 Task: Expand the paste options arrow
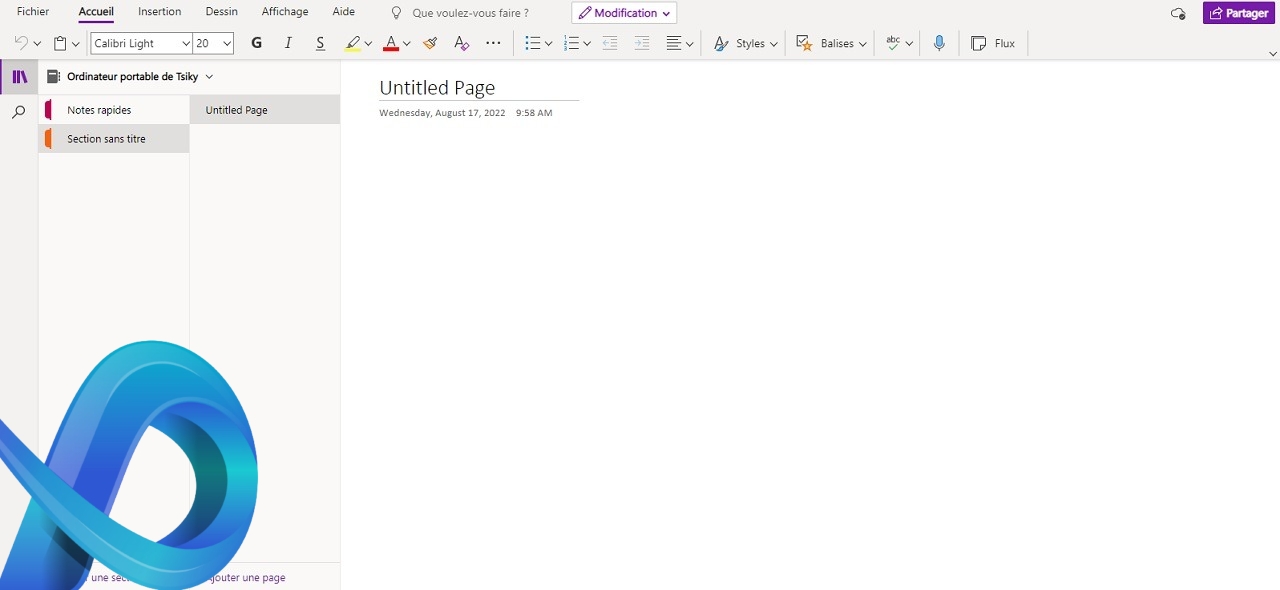click(75, 44)
